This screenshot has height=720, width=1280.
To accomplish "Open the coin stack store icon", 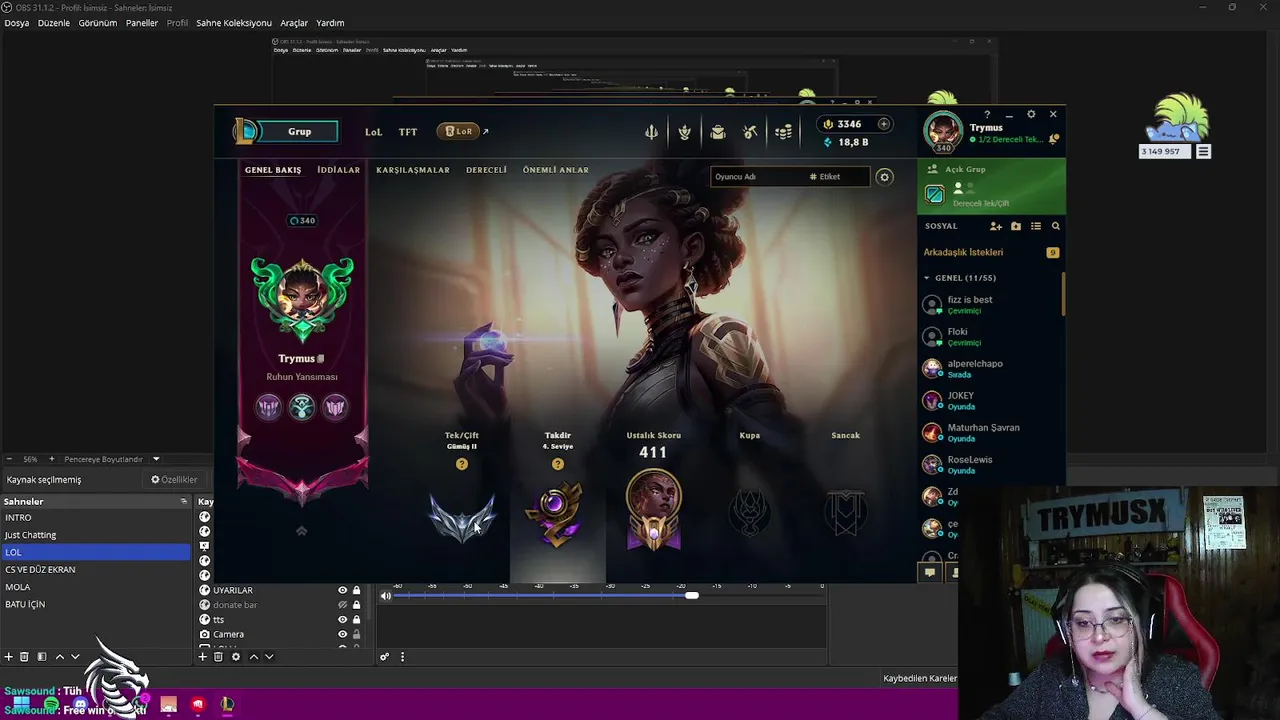I will click(784, 132).
